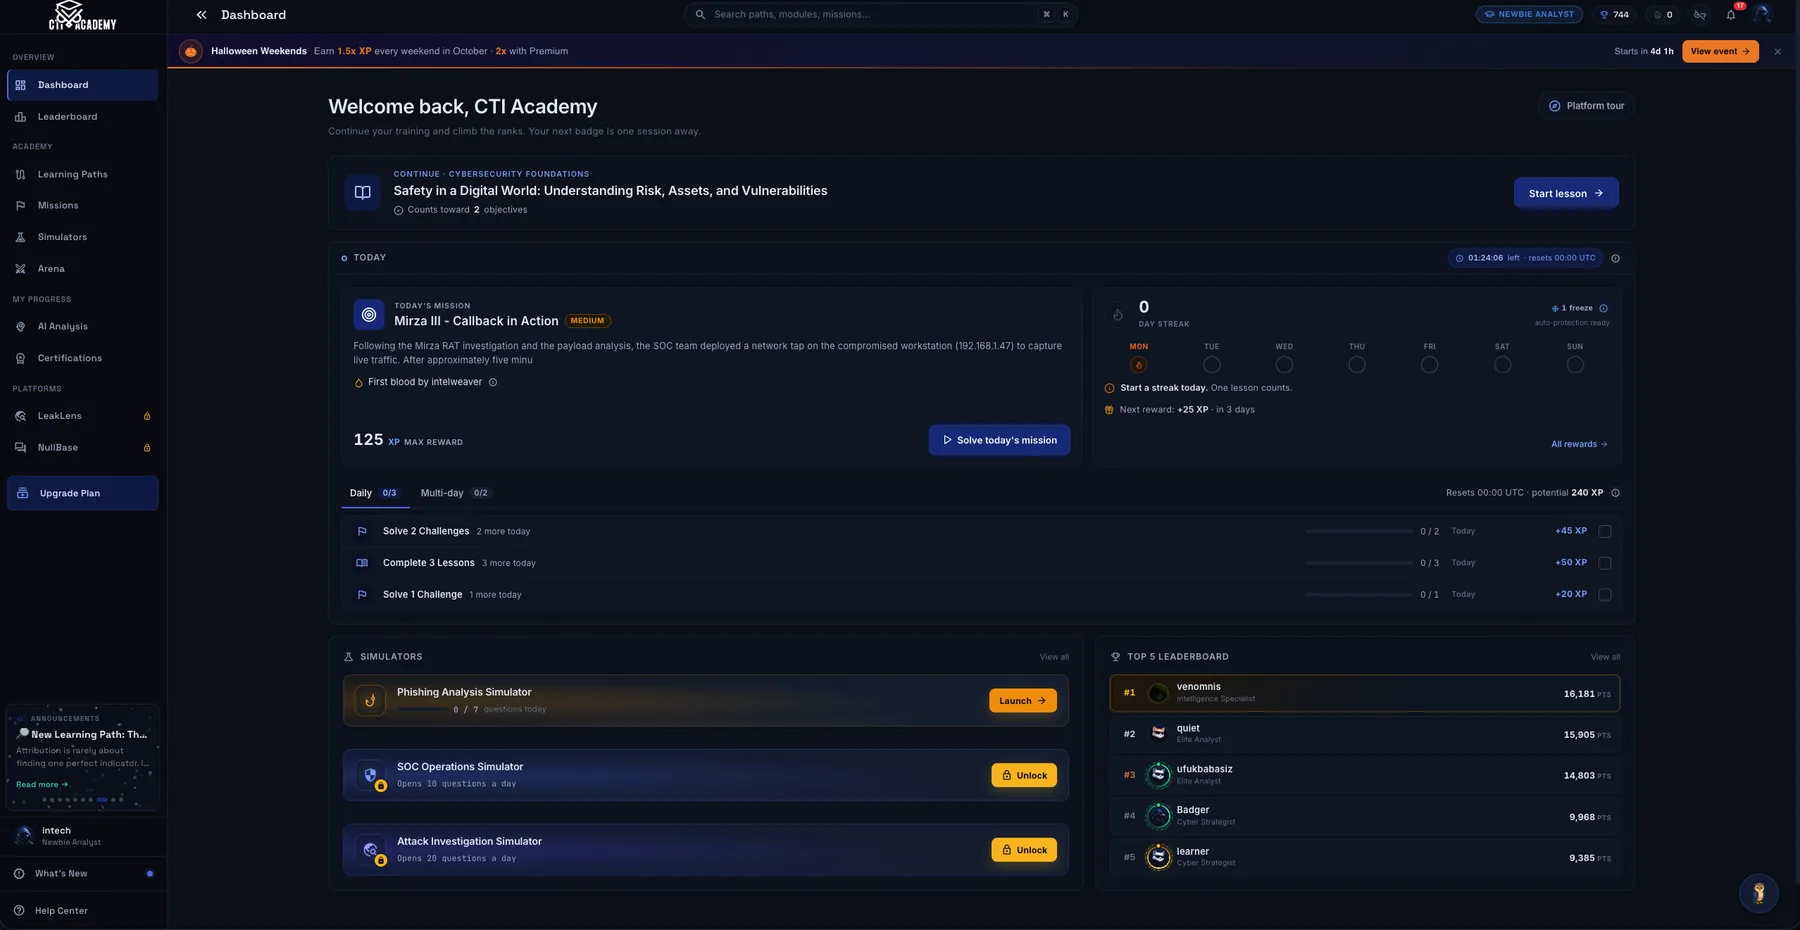Collapse the sidebar with the double-chevron icon
The width and height of the screenshot is (1800, 930).
click(x=201, y=15)
